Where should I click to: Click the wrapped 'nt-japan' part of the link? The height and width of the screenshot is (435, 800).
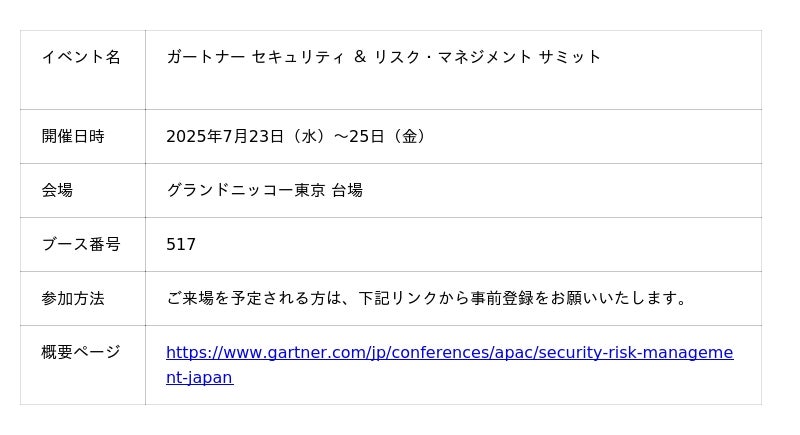click(199, 377)
